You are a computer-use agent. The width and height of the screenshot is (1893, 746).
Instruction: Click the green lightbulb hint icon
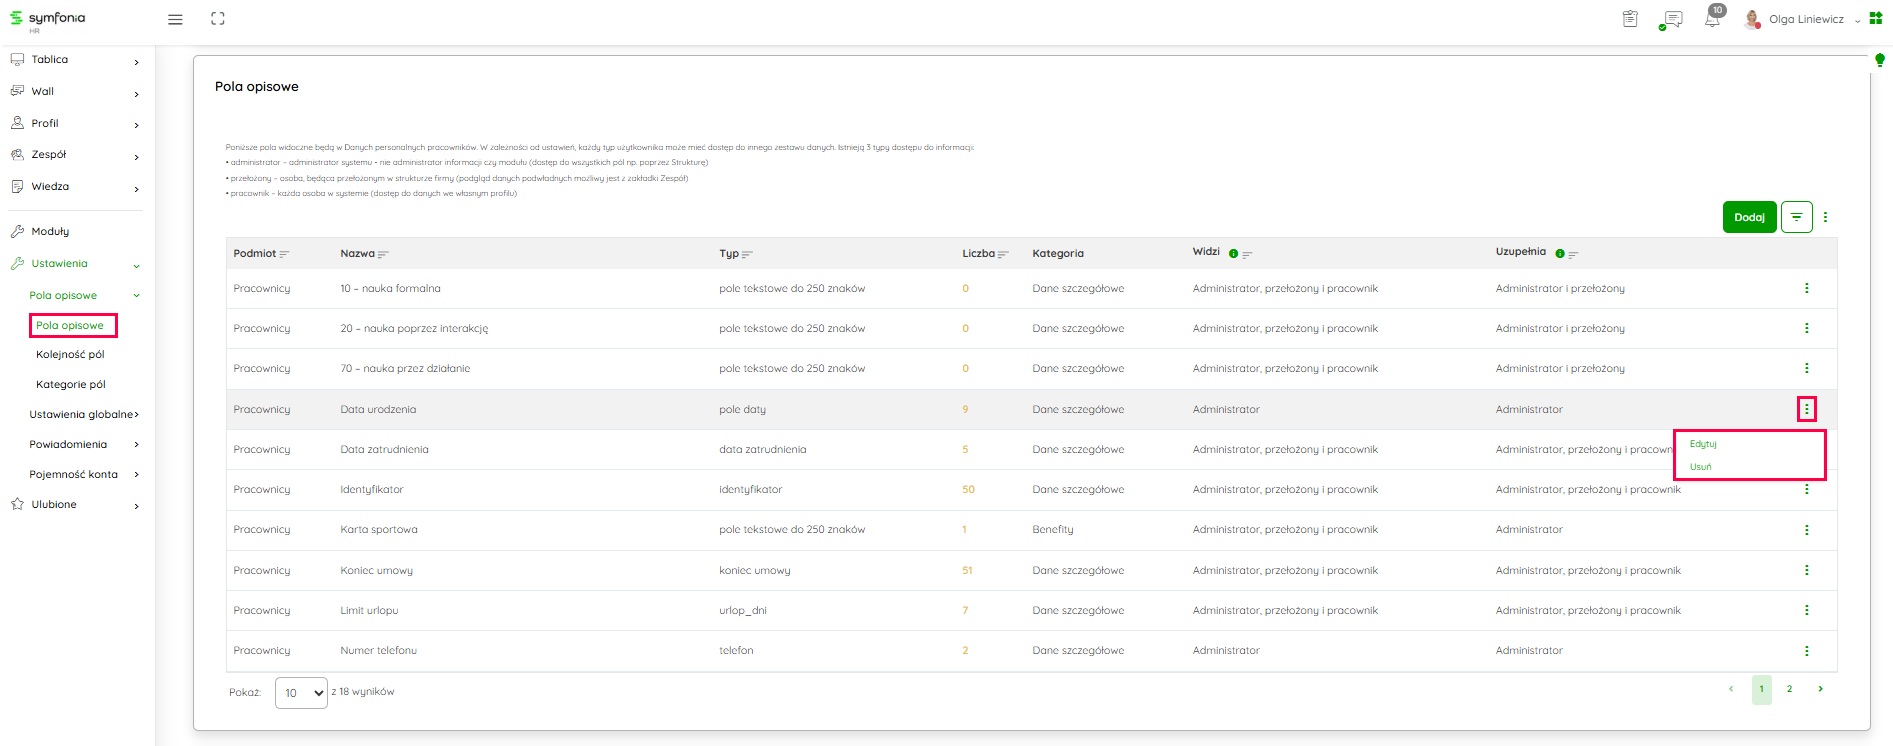click(1879, 61)
